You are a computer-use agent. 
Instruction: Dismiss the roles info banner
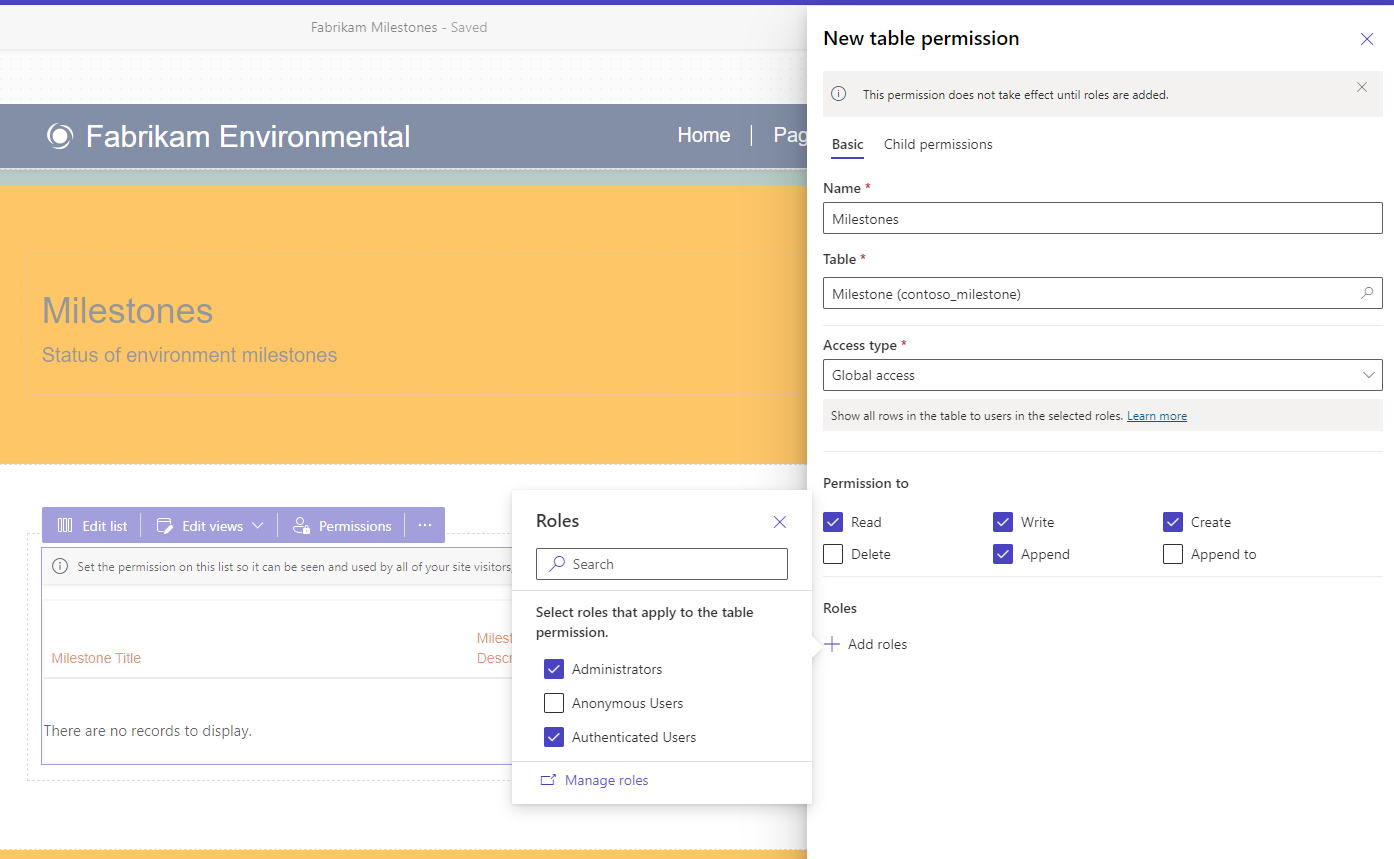coord(1362,87)
